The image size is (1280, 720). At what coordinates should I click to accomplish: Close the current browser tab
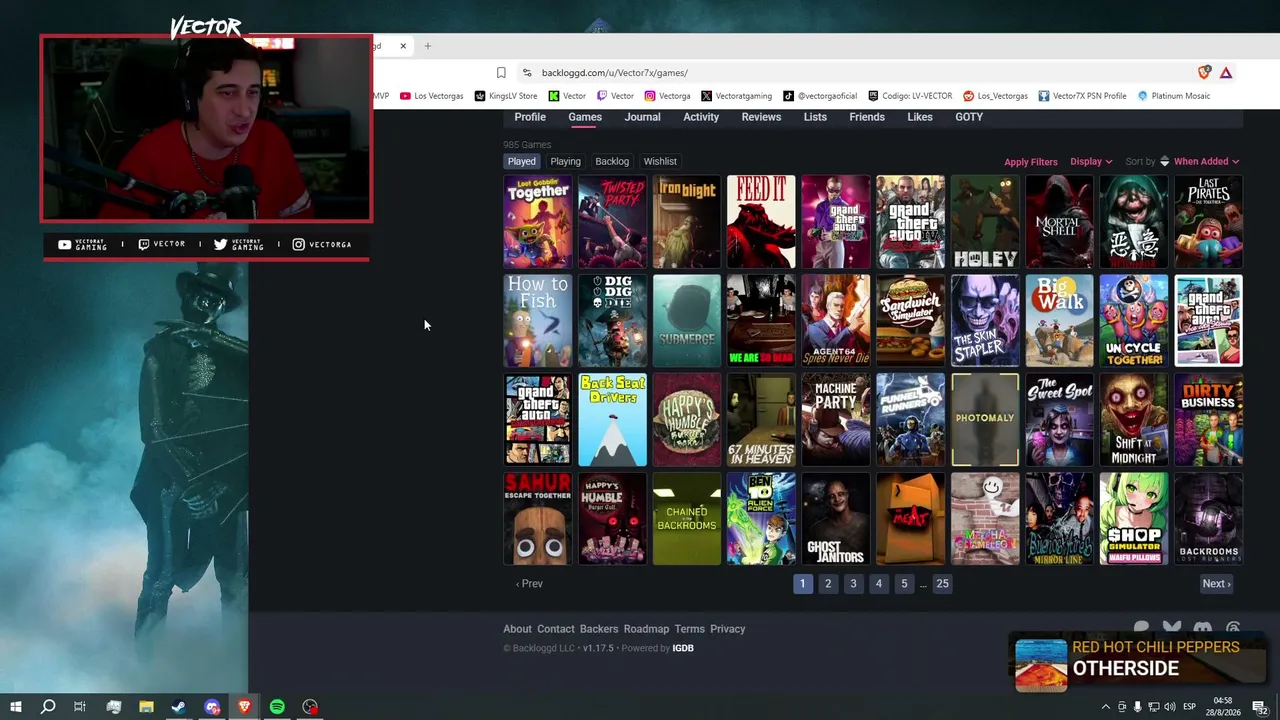point(403,46)
